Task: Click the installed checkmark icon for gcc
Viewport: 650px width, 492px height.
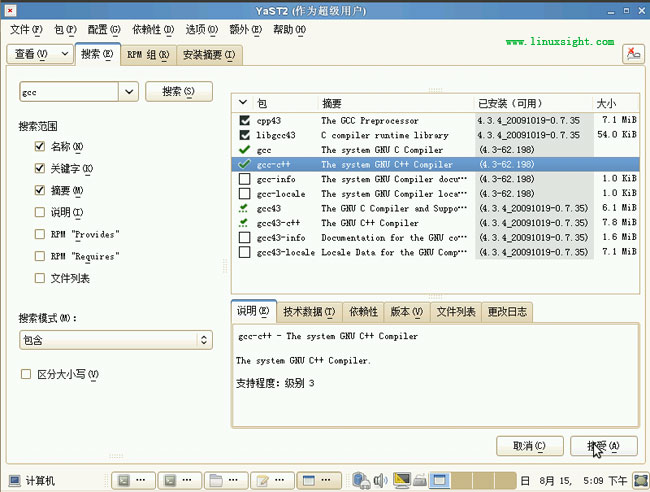Action: pyautogui.click(x=245, y=150)
